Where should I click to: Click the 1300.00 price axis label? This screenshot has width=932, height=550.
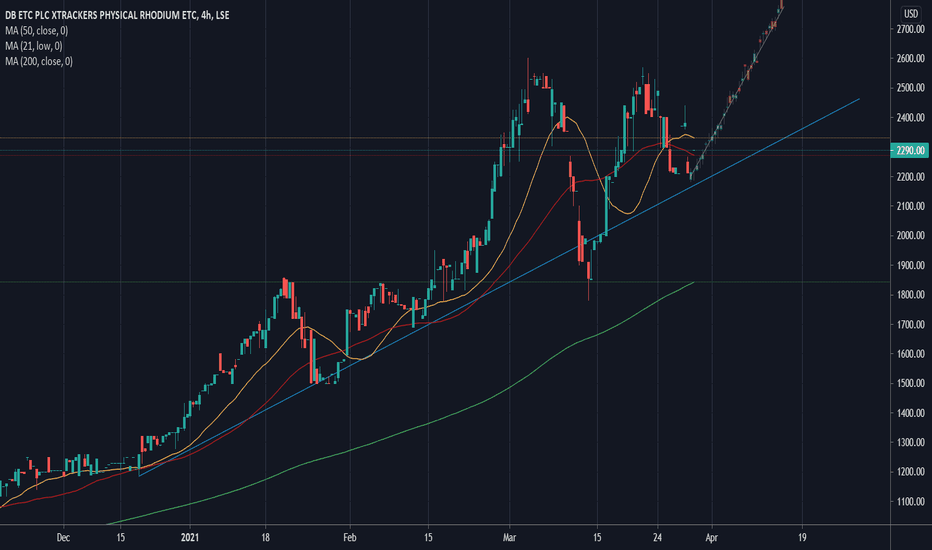pyautogui.click(x=911, y=442)
